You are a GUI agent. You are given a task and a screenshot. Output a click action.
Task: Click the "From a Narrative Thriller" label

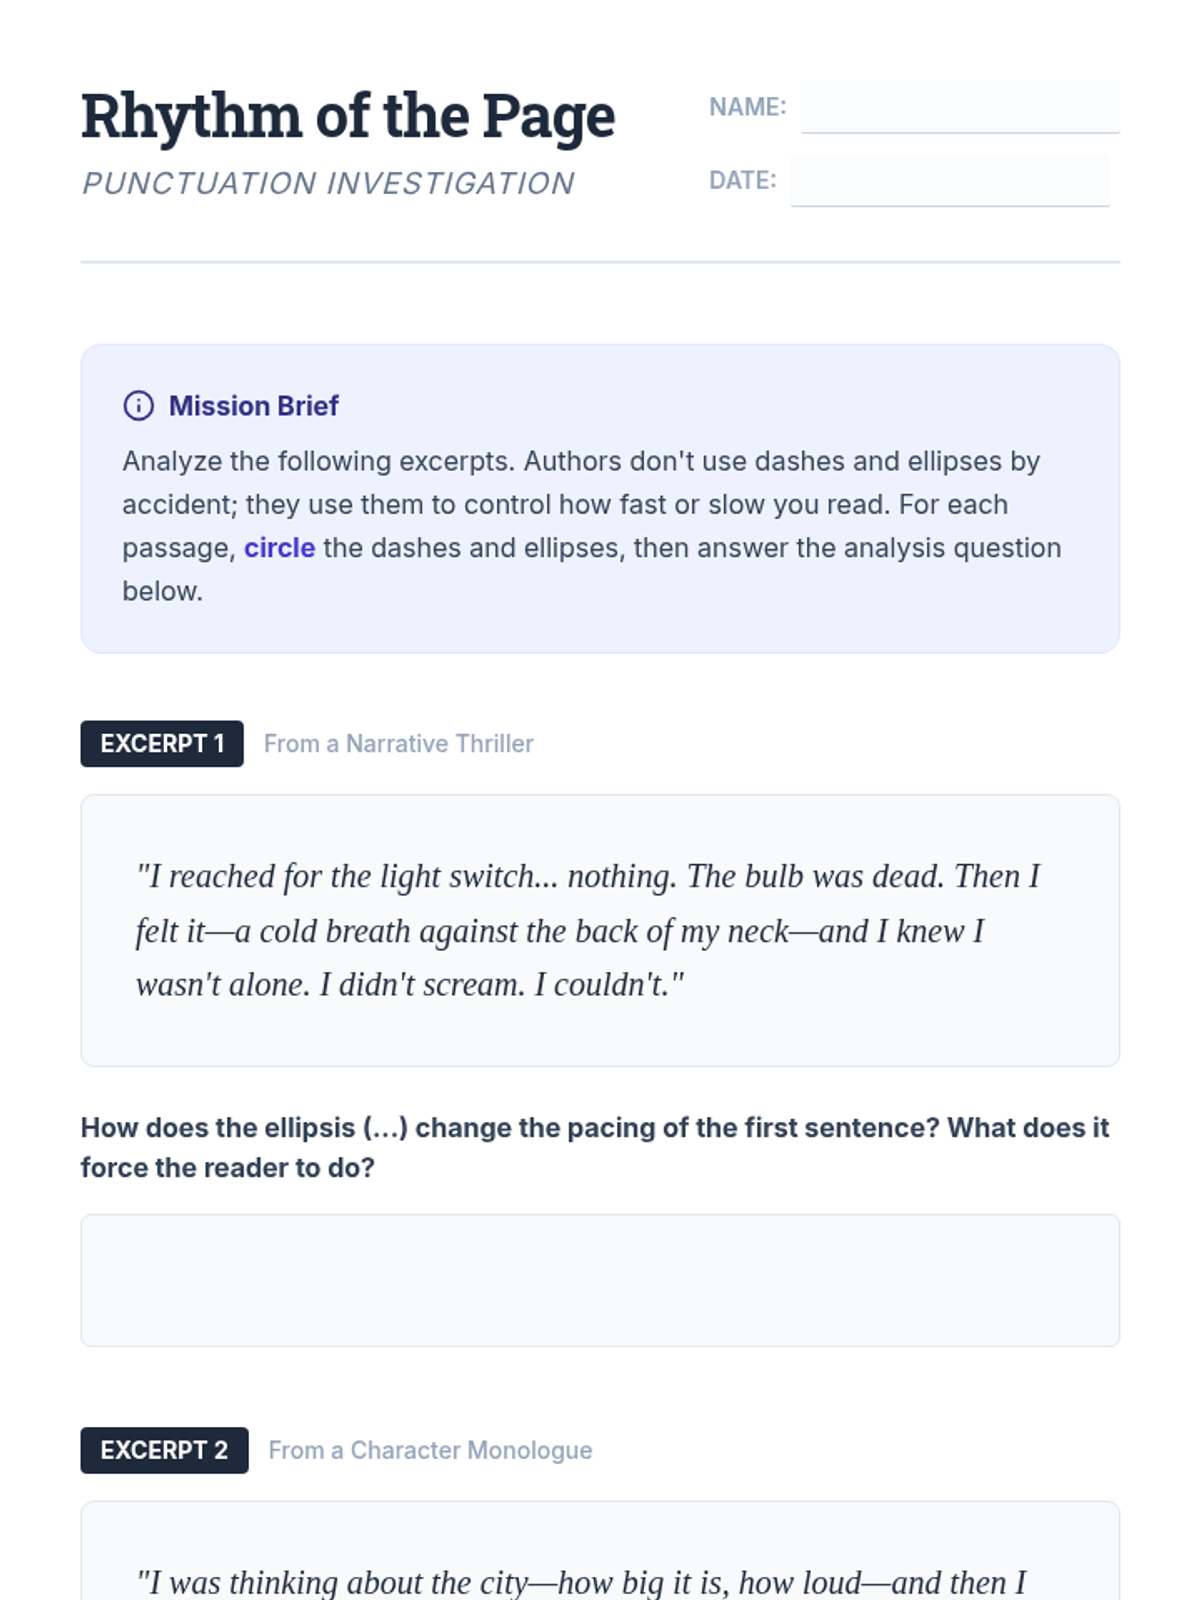pos(398,744)
